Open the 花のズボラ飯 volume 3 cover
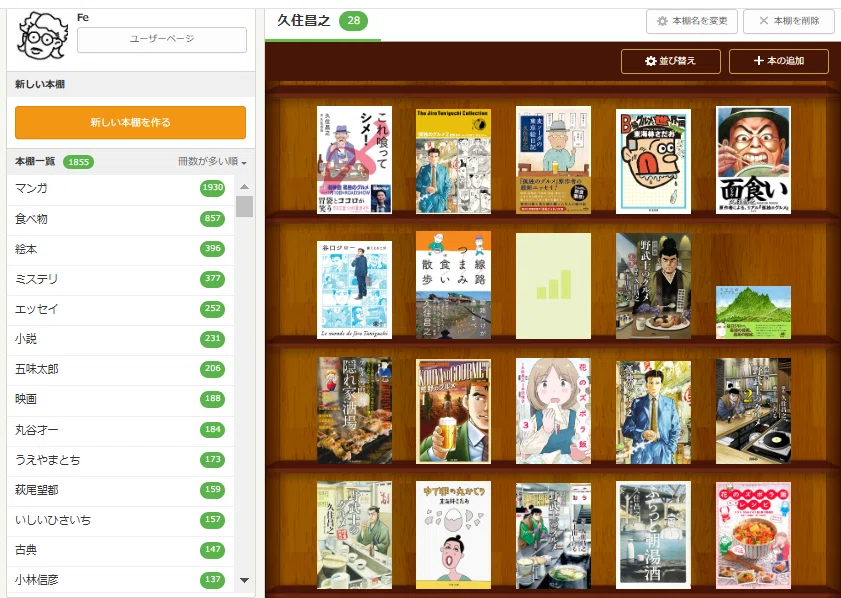This screenshot has height=598, width=841. (x=553, y=411)
